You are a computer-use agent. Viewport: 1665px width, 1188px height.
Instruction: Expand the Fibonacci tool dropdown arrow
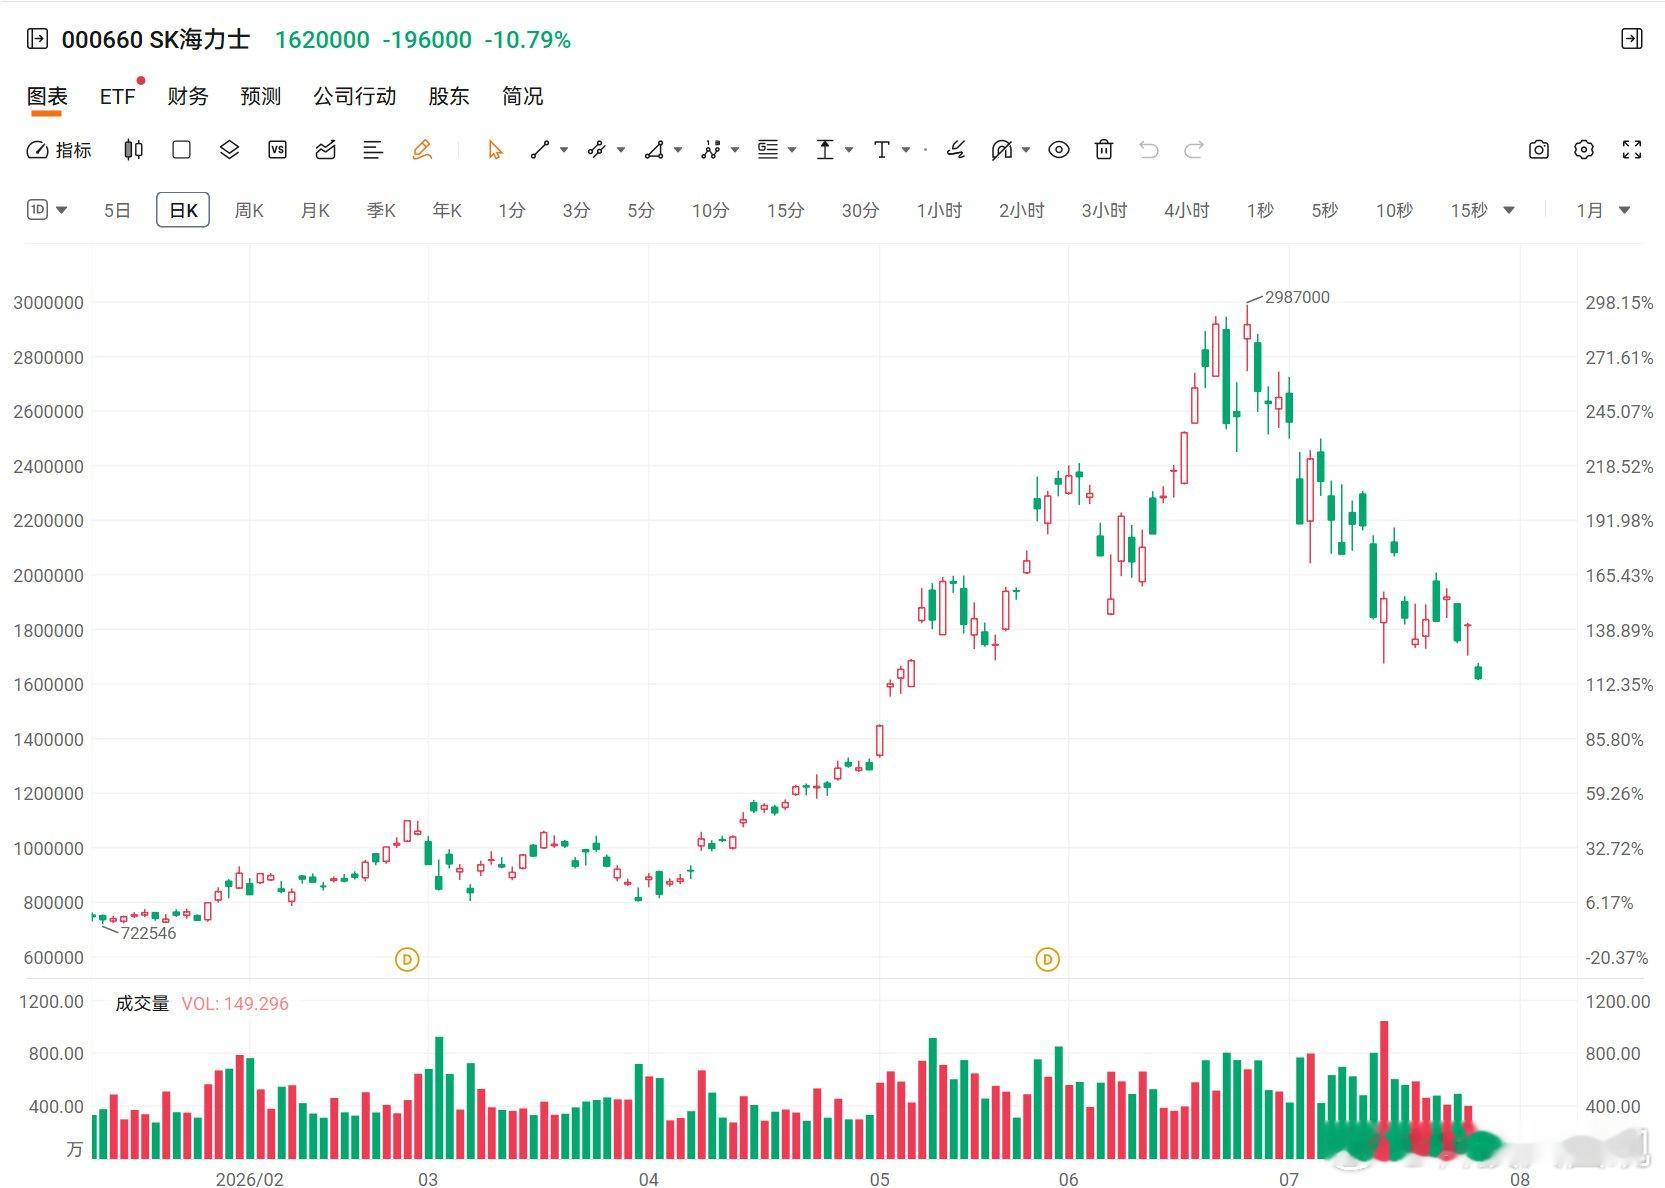(x=792, y=150)
